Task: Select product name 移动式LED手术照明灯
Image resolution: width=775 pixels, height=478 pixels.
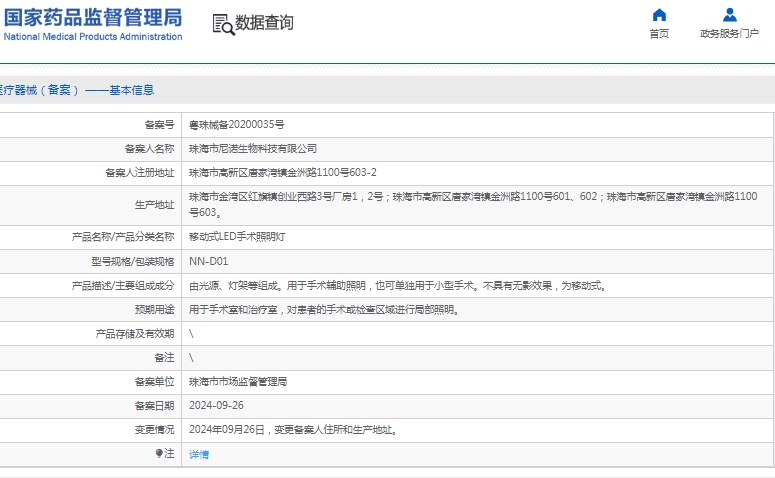Action: click(237, 237)
